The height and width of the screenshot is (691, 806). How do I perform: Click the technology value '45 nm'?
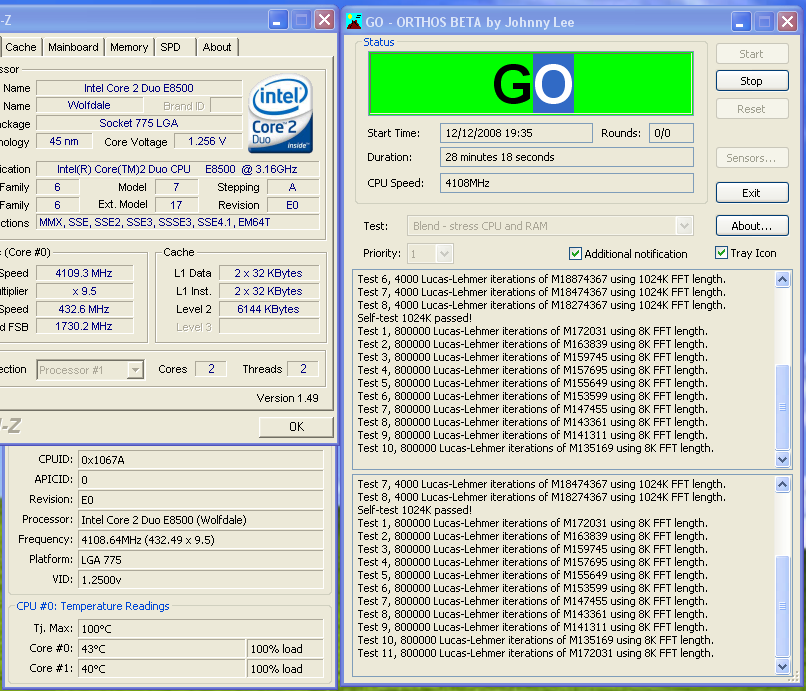tap(64, 141)
